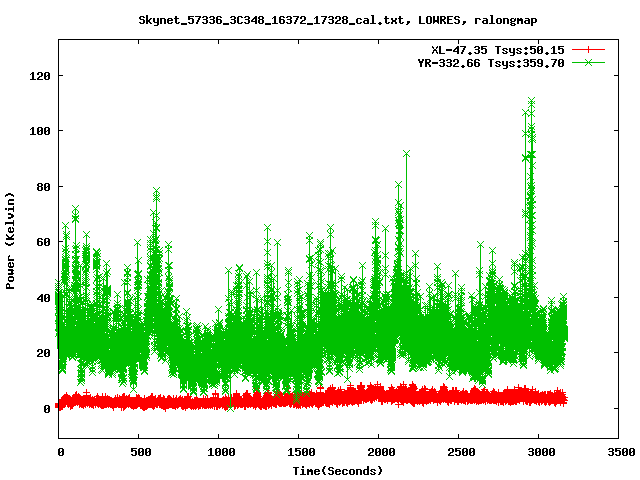Click the green YR legend line sample
The height and width of the screenshot is (480, 640).
click(x=588, y=63)
